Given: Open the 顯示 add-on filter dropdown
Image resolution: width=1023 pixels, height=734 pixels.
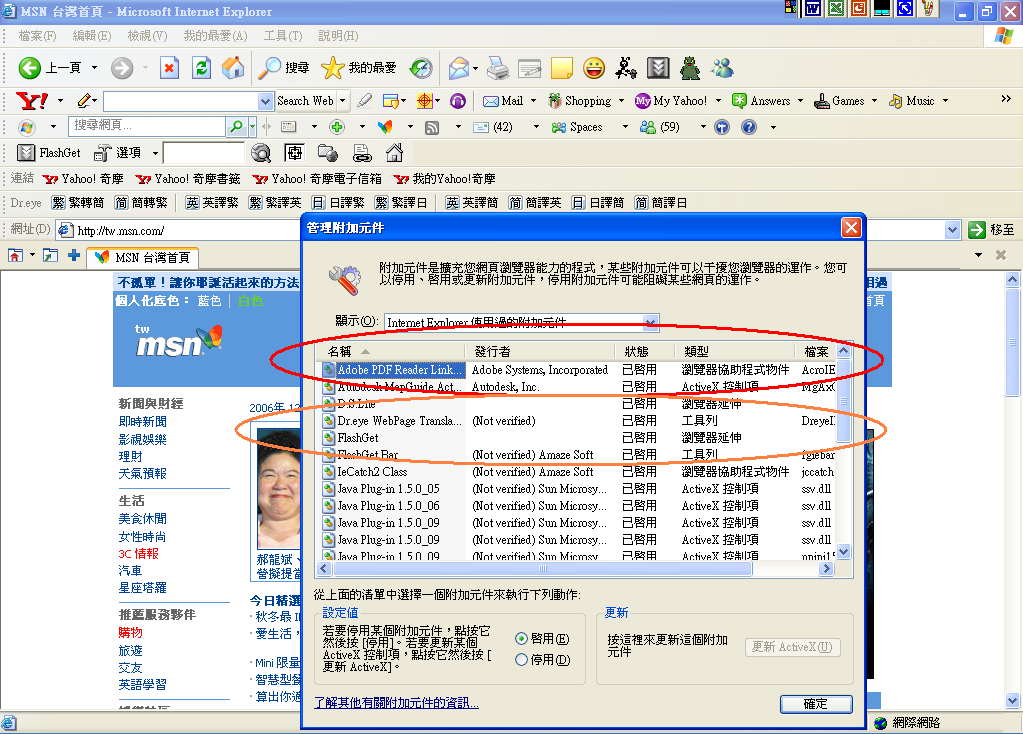Looking at the screenshot, I should 651,322.
